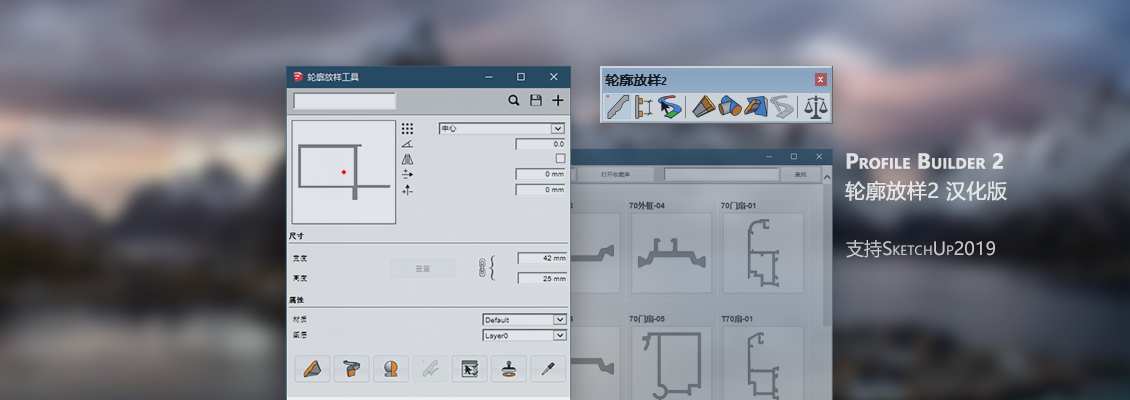Click the greyed-out curved path icon in toolbar

pyautogui.click(x=781, y=107)
